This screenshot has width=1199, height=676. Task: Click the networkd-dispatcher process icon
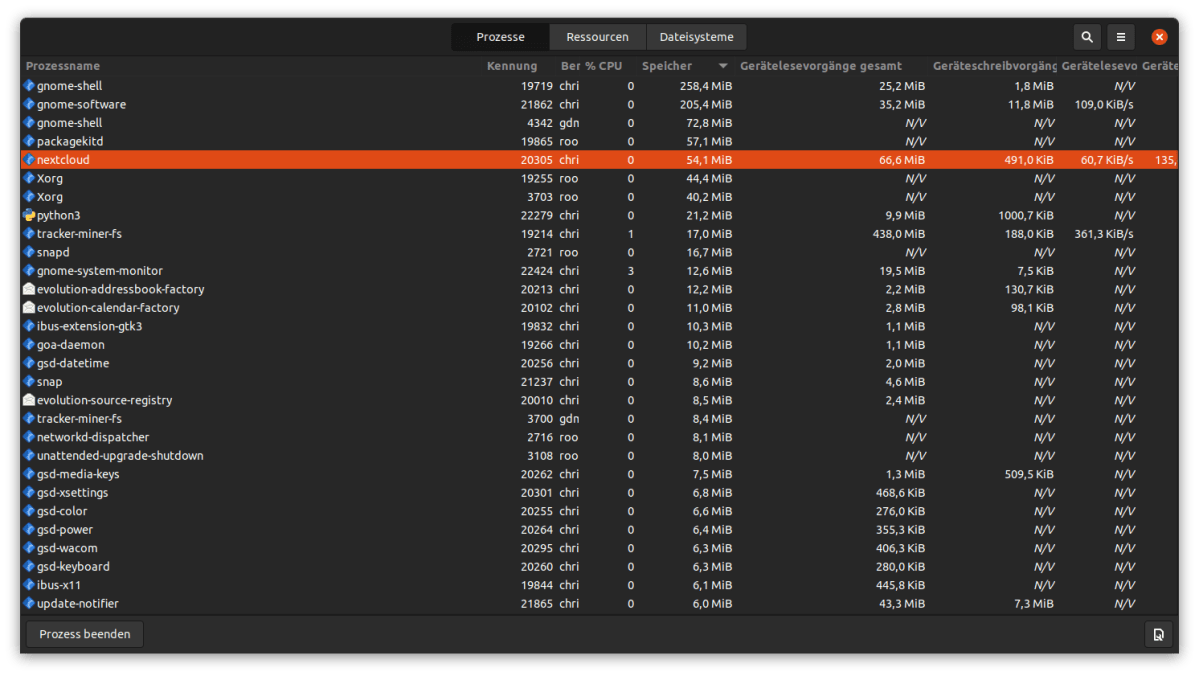tap(29, 437)
